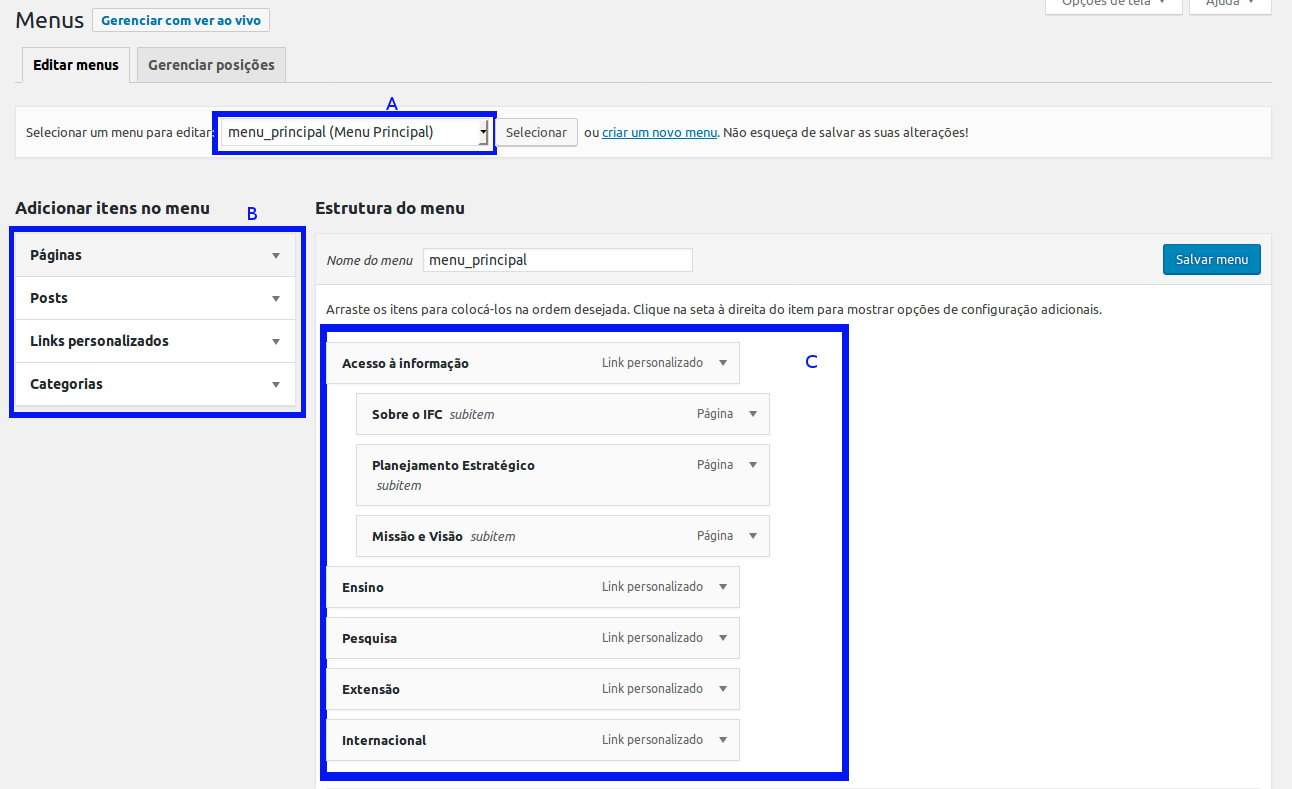Image resolution: width=1292 pixels, height=789 pixels.
Task: Save the menu with Salvar menu
Action: click(x=1211, y=259)
